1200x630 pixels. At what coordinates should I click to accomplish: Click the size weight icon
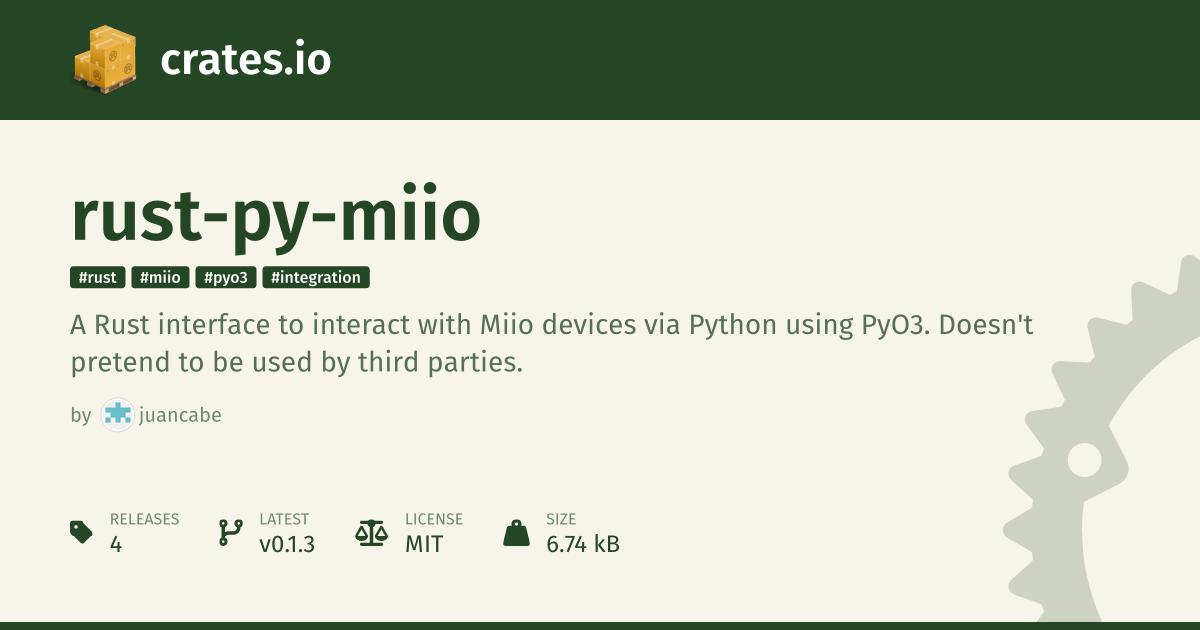(x=516, y=532)
